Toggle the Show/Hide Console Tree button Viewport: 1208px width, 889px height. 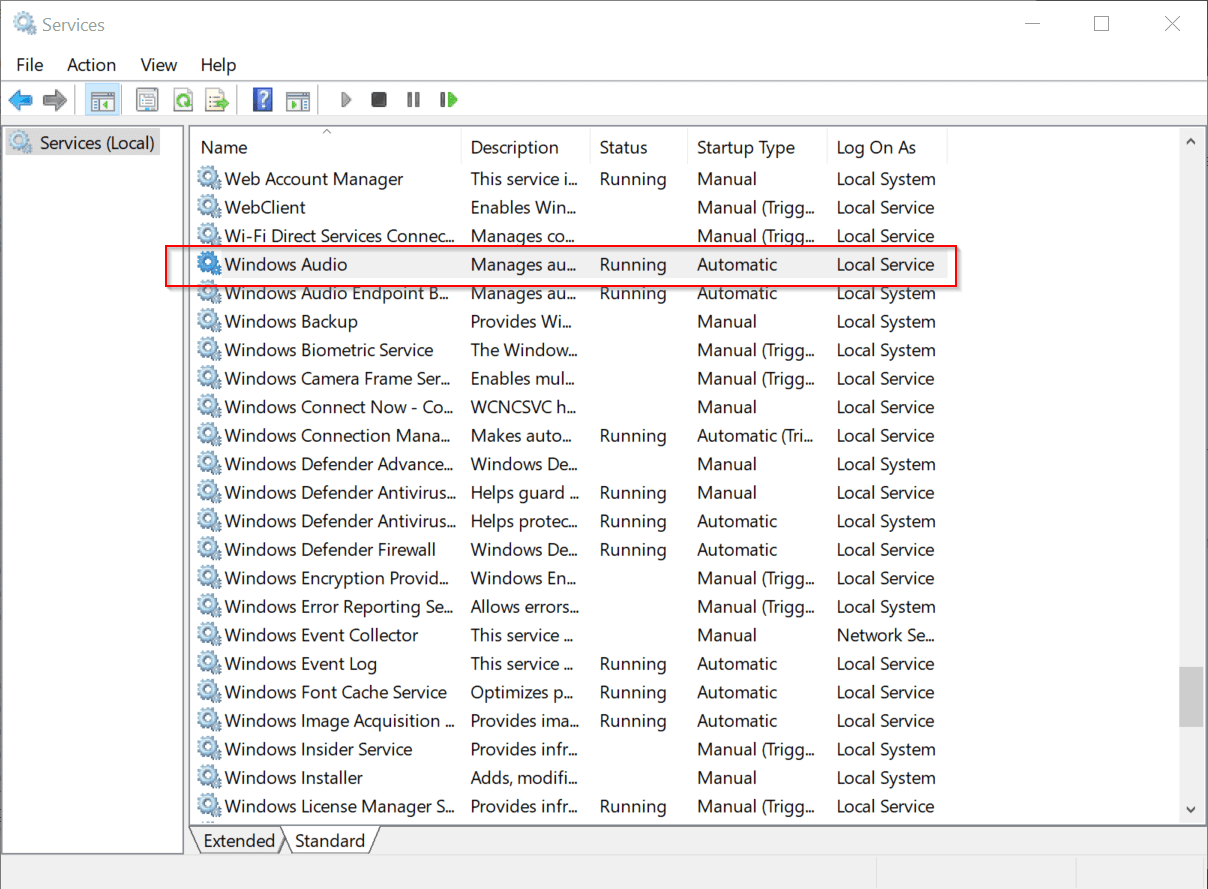(102, 100)
